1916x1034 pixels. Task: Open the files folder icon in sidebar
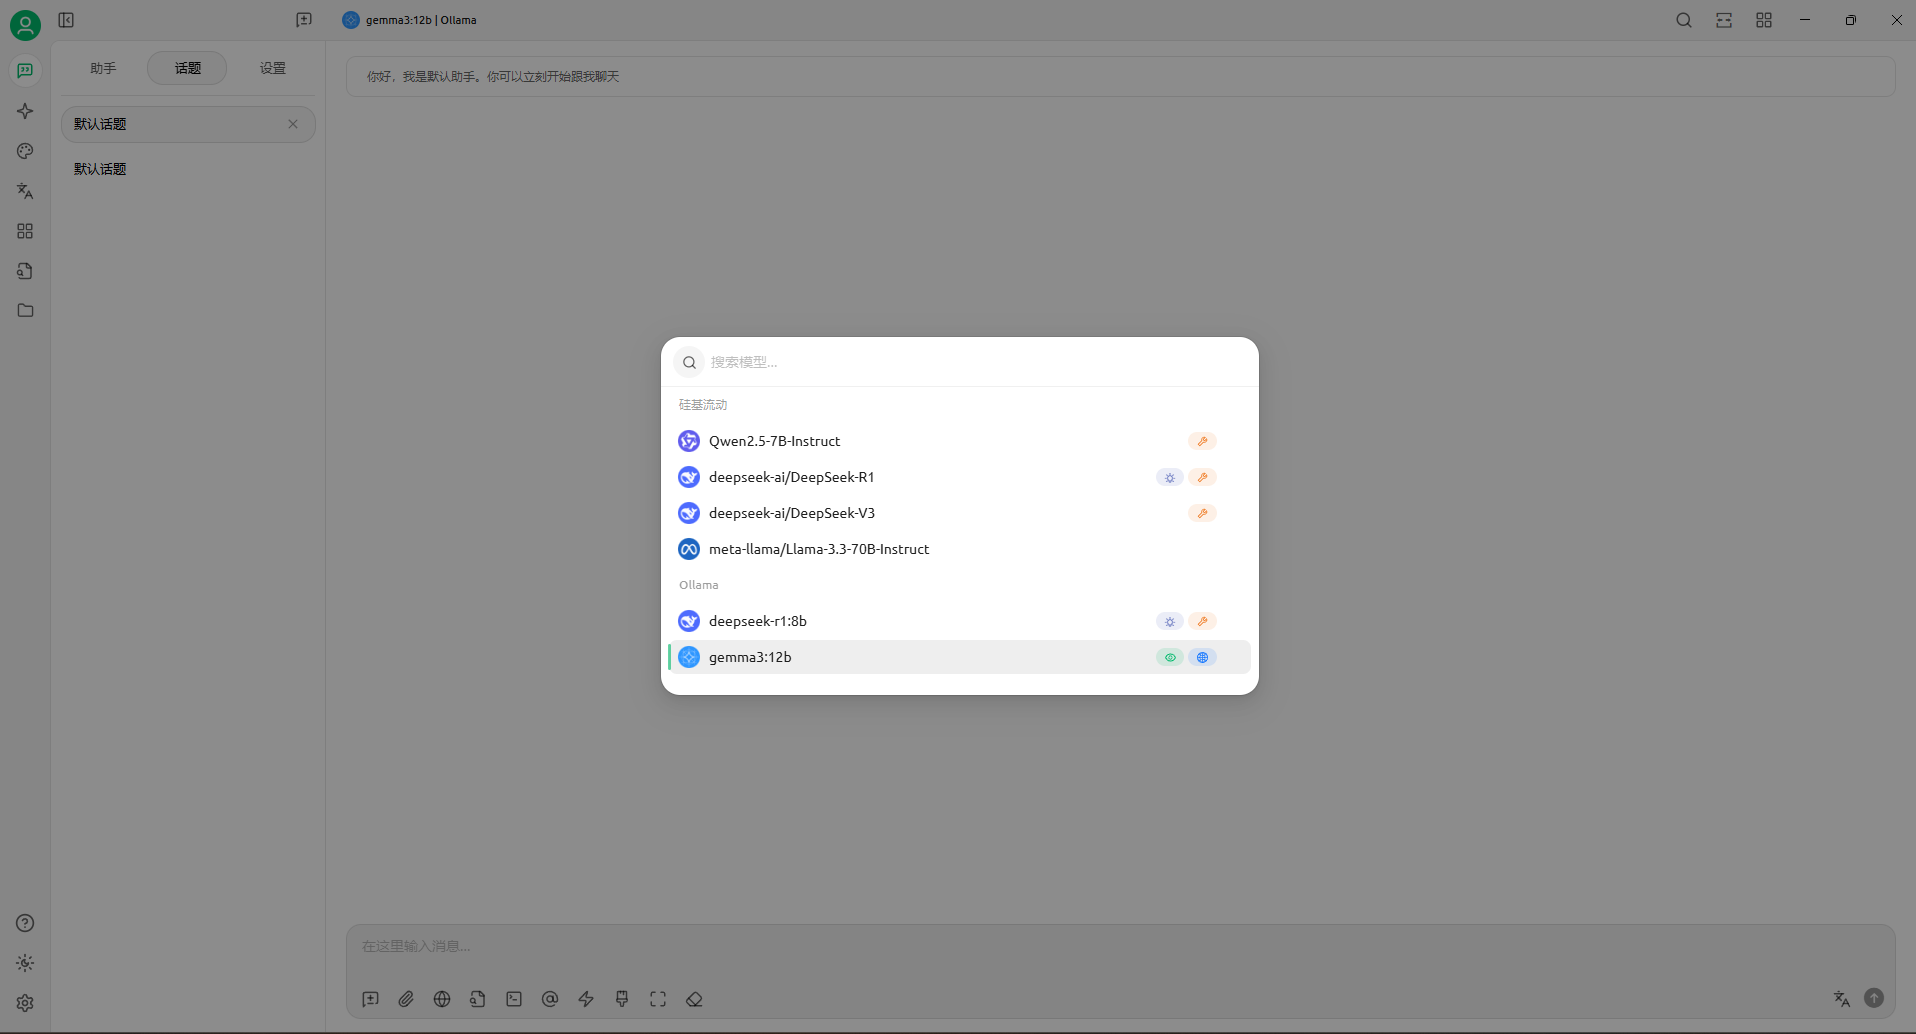pyautogui.click(x=25, y=311)
